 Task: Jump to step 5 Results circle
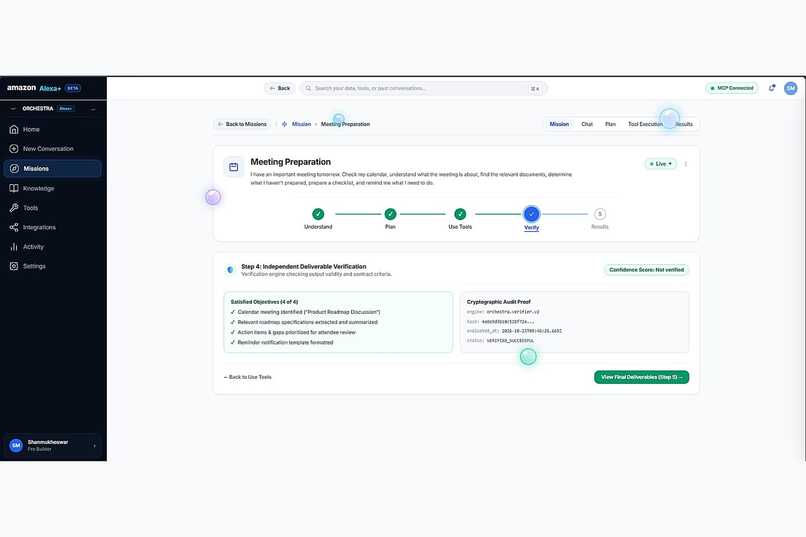coord(599,214)
